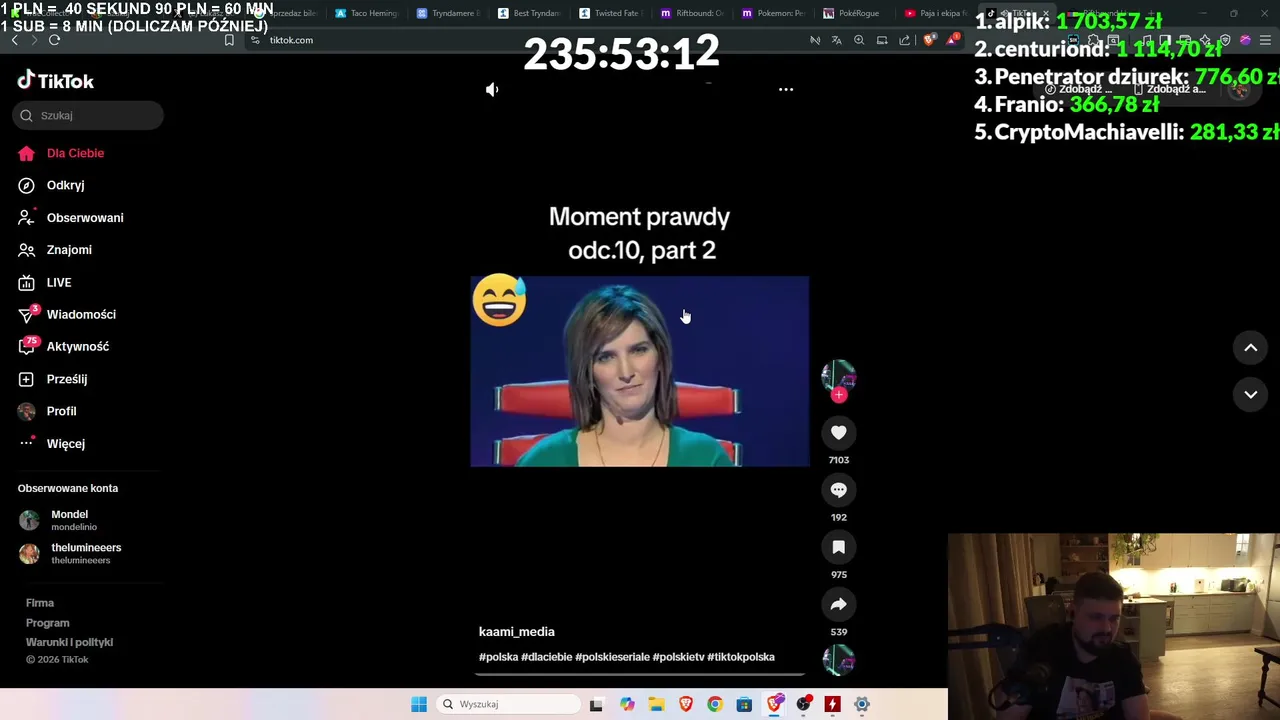The image size is (1280, 720).
Task: Reload the page with browser refresh icon
Action: [x=54, y=40]
